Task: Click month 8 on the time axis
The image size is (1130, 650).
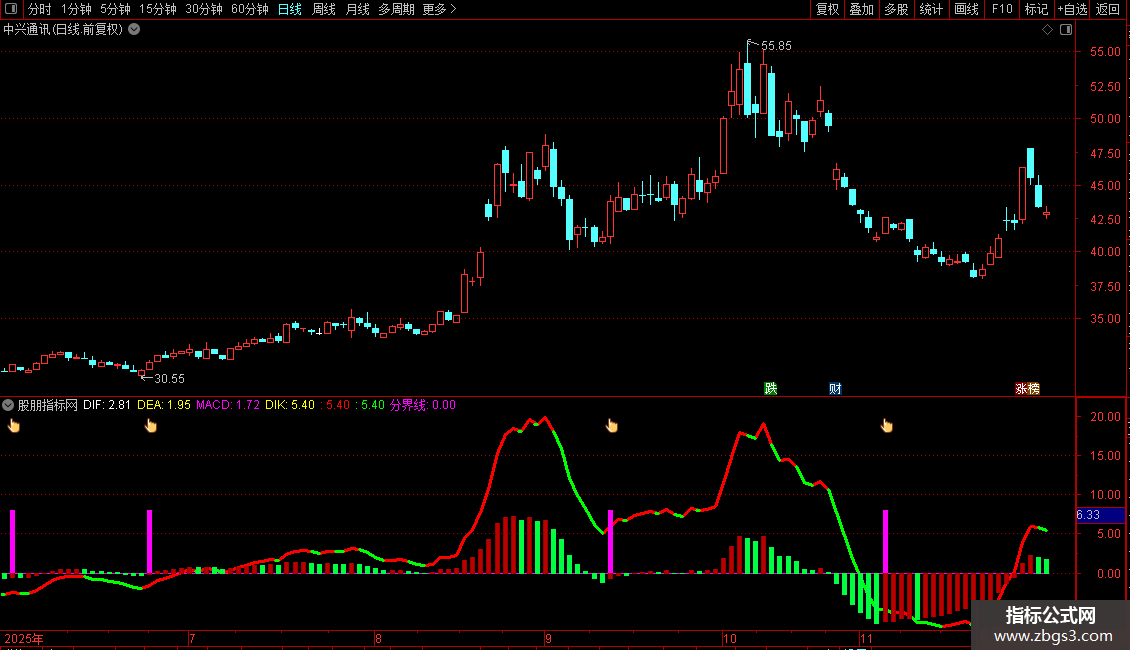Action: click(x=378, y=638)
